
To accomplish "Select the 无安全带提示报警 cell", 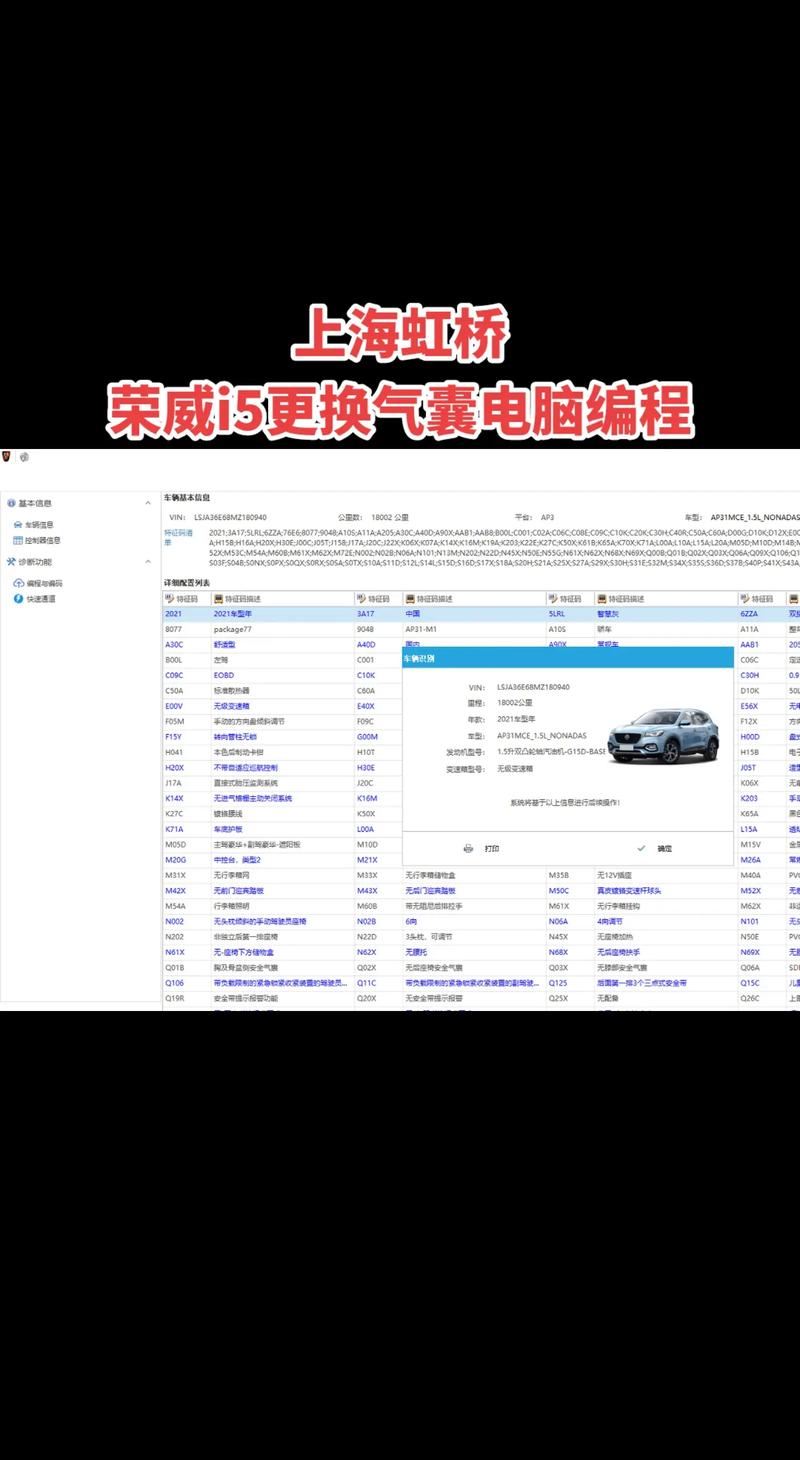I will [x=474, y=998].
